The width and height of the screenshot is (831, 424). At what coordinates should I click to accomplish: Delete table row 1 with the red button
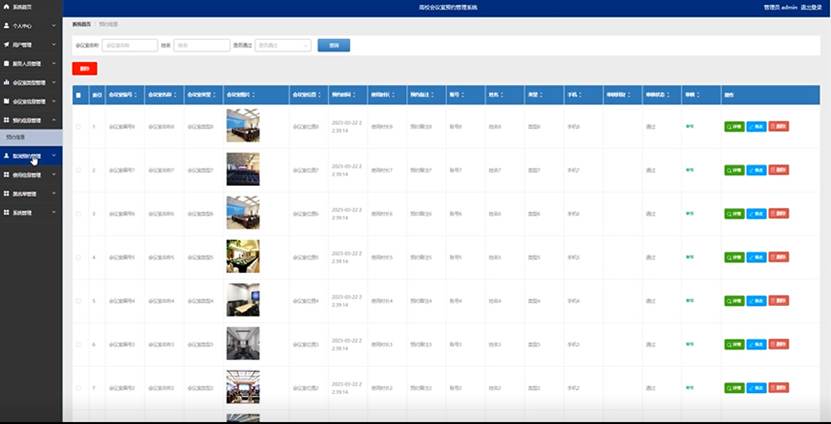(779, 126)
